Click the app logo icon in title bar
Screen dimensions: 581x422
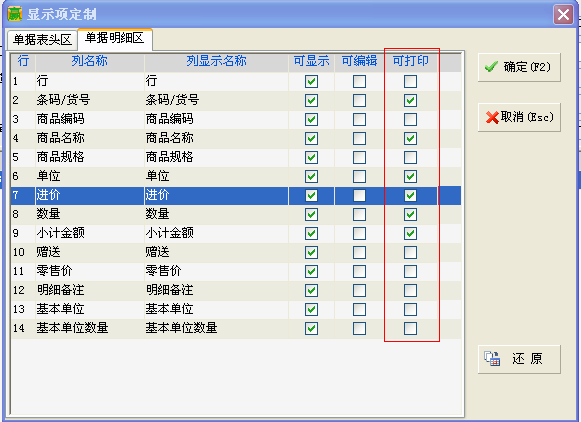click(x=15, y=14)
